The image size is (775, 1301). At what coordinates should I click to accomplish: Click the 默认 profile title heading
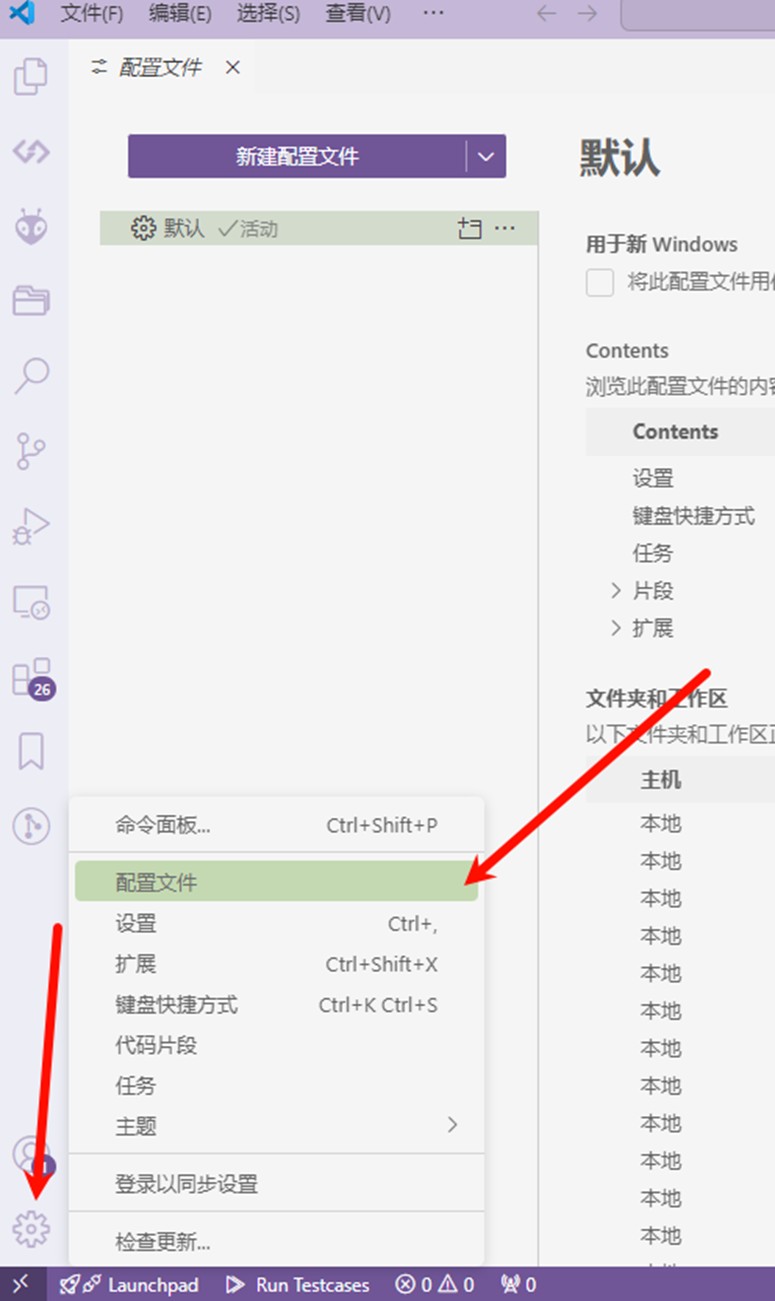[x=620, y=158]
